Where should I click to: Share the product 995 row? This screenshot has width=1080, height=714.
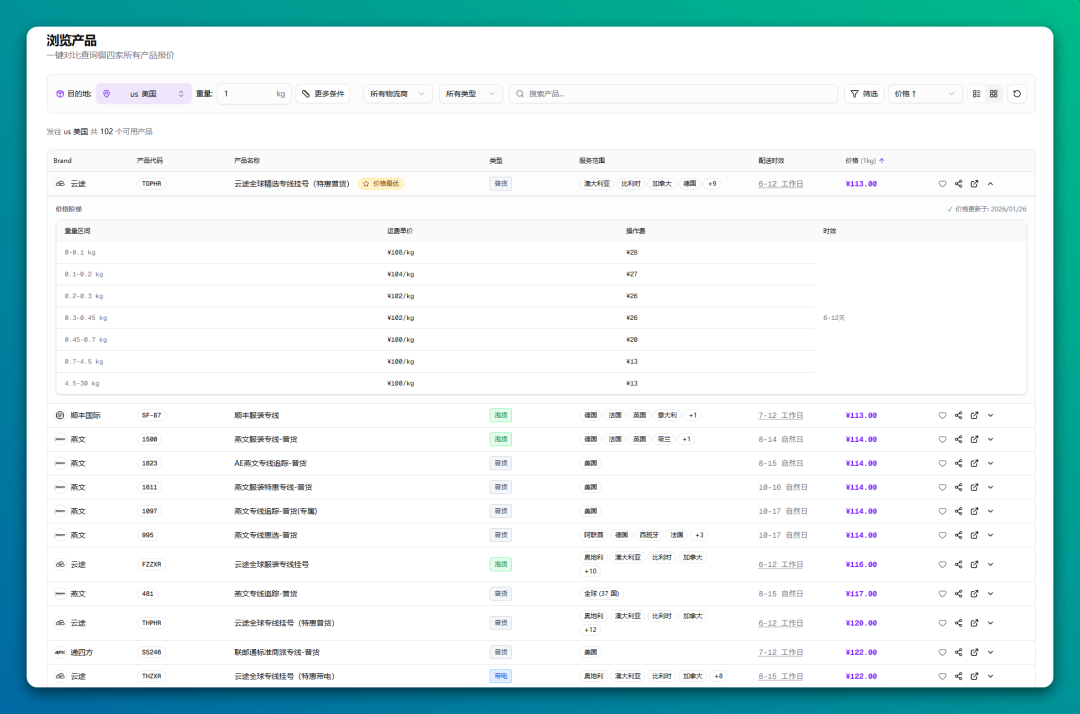pos(958,535)
